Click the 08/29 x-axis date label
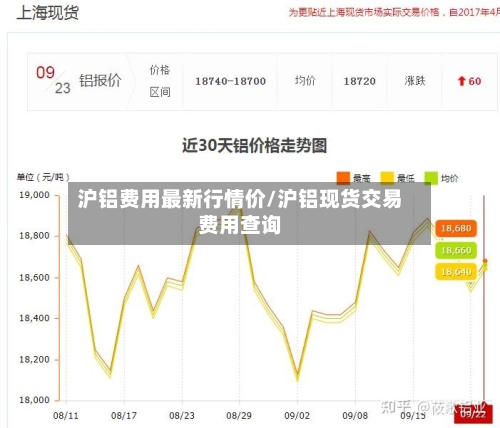Viewport: 500px width, 428px height. (239, 416)
